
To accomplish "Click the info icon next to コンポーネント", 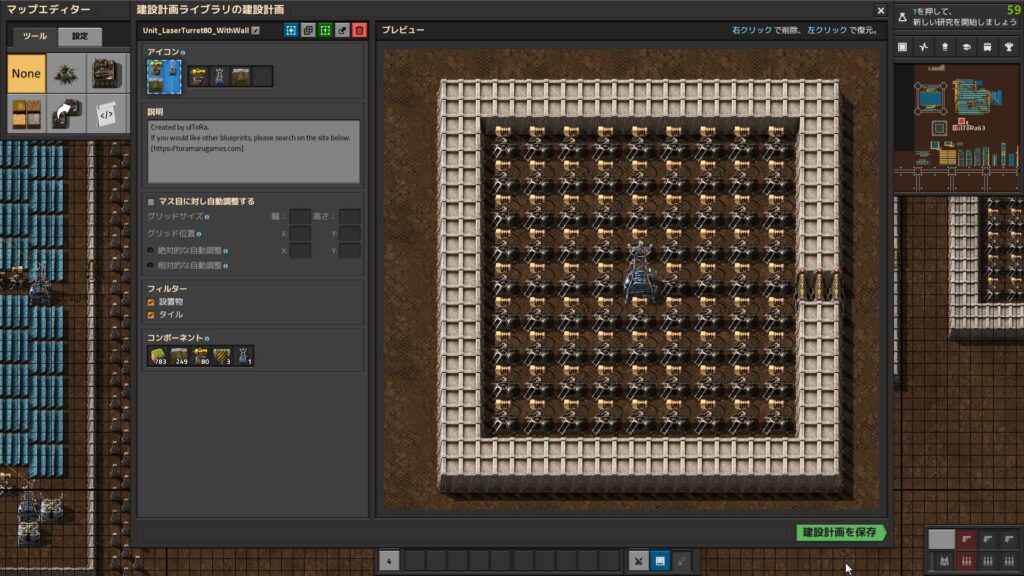I will [207, 338].
